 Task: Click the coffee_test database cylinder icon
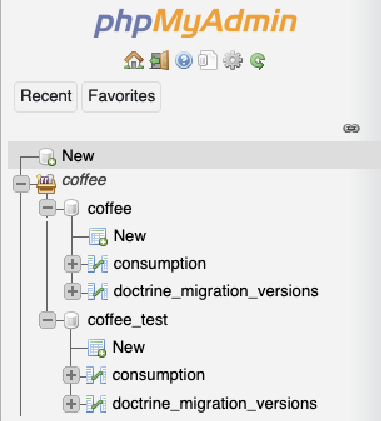click(x=71, y=320)
